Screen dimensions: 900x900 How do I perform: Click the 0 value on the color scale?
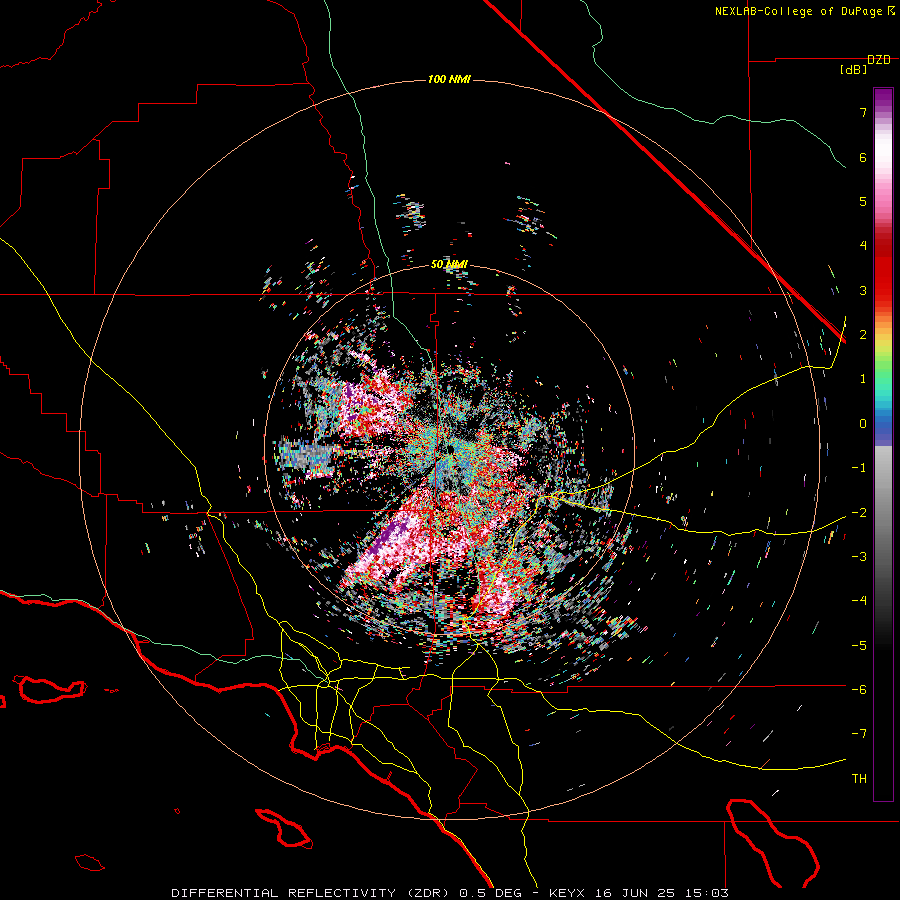[863, 424]
